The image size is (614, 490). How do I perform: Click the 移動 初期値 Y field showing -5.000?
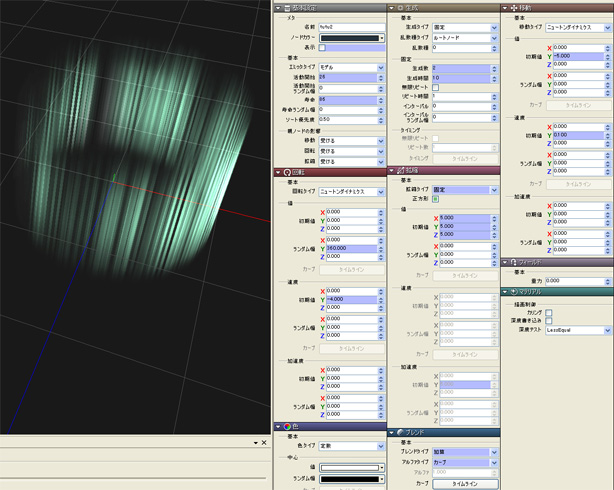coord(579,56)
